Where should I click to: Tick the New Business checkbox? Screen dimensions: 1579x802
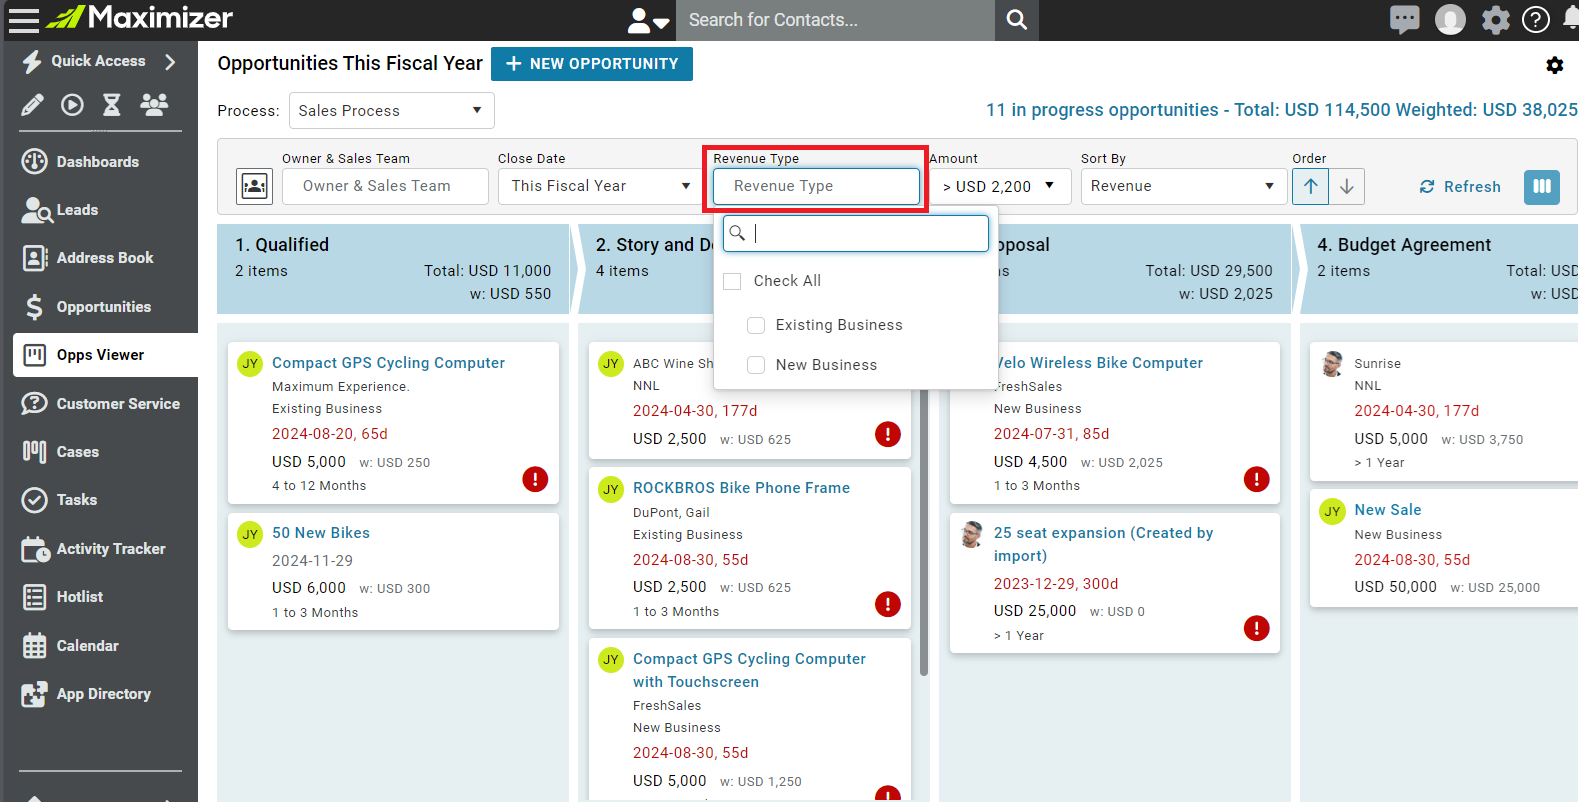(x=756, y=365)
